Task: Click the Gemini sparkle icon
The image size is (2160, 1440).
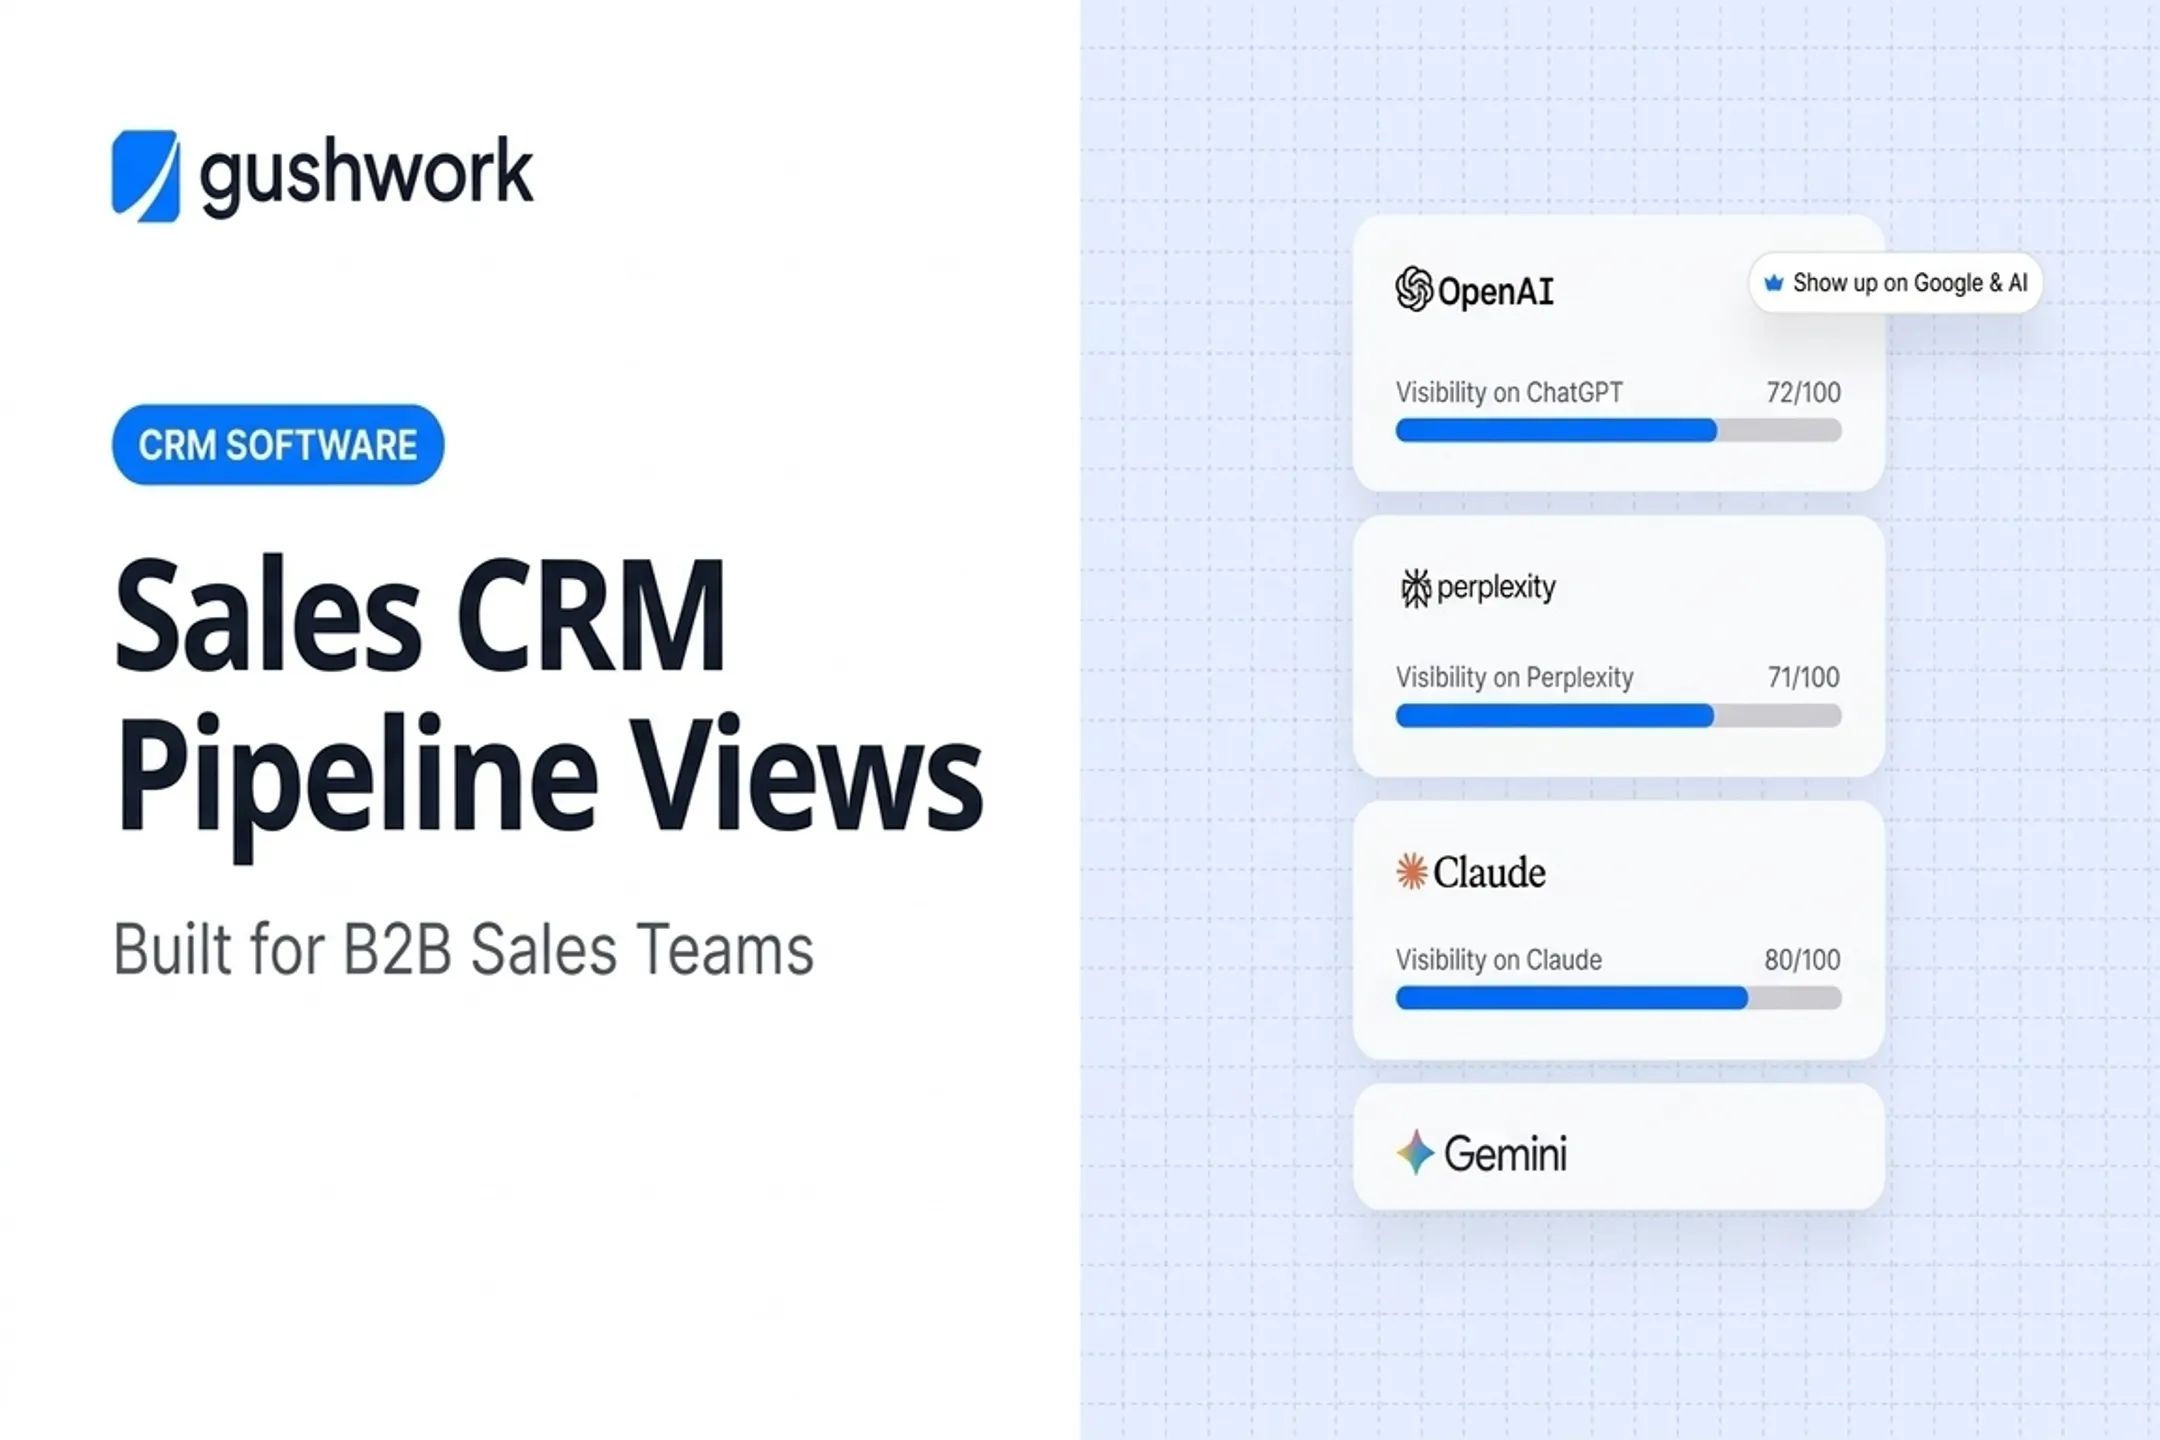Action: point(1415,1152)
